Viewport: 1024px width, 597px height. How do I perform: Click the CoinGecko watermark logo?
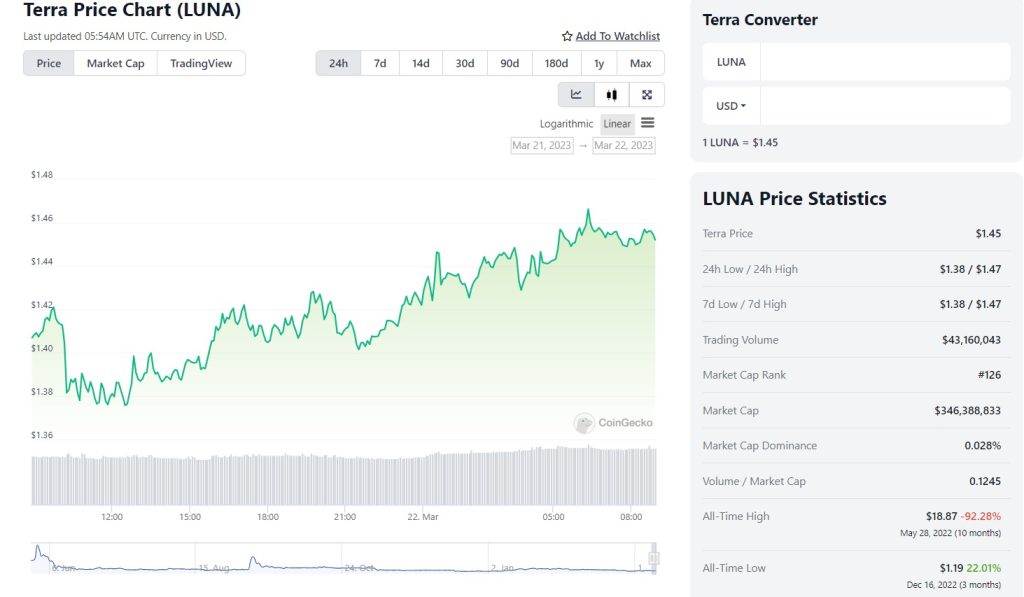tap(611, 423)
